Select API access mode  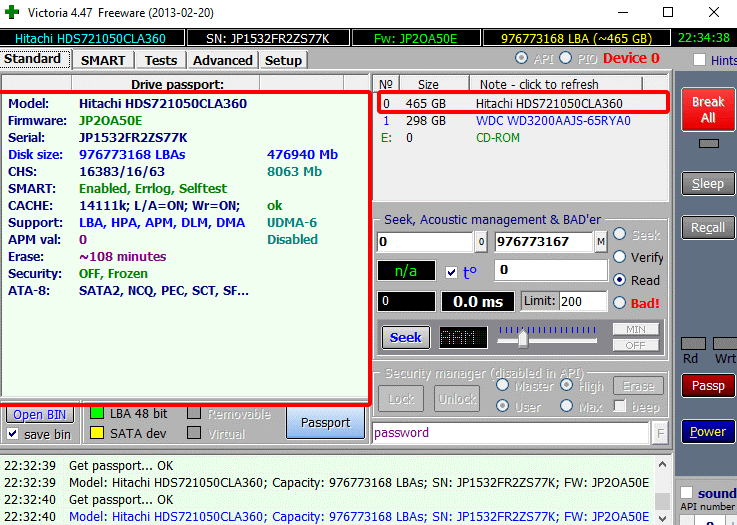(x=521, y=58)
